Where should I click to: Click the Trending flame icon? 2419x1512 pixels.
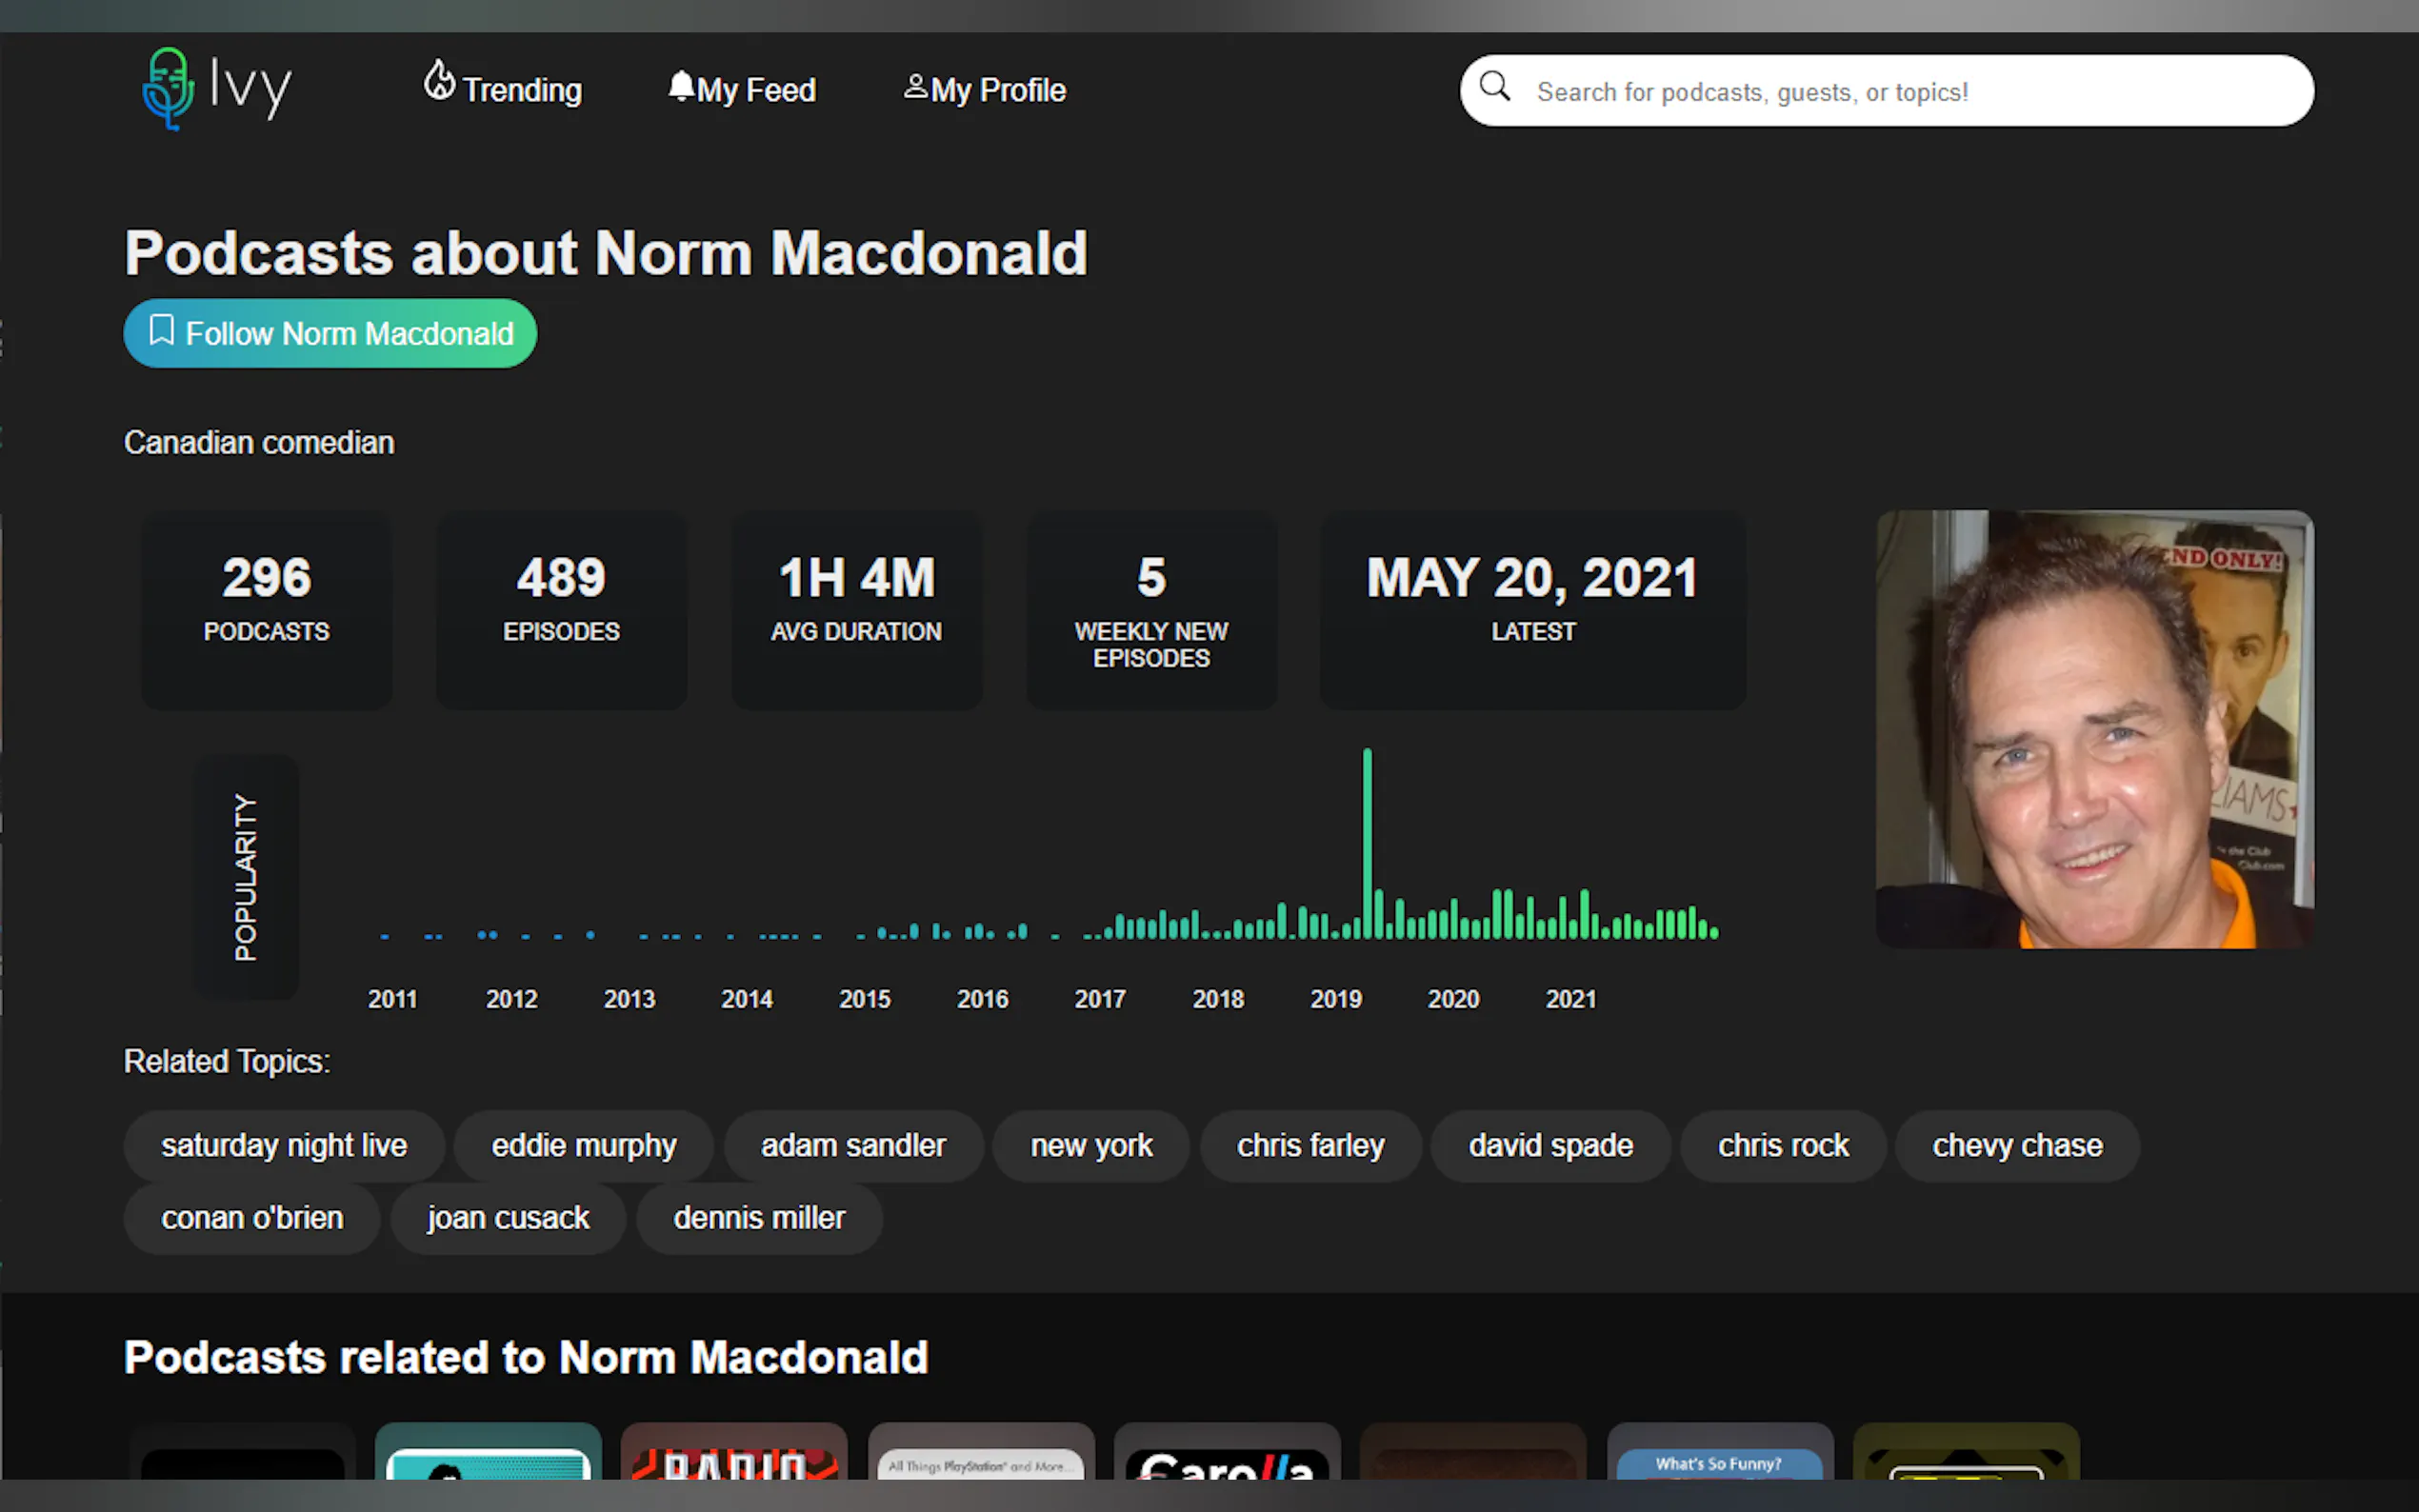[x=439, y=81]
